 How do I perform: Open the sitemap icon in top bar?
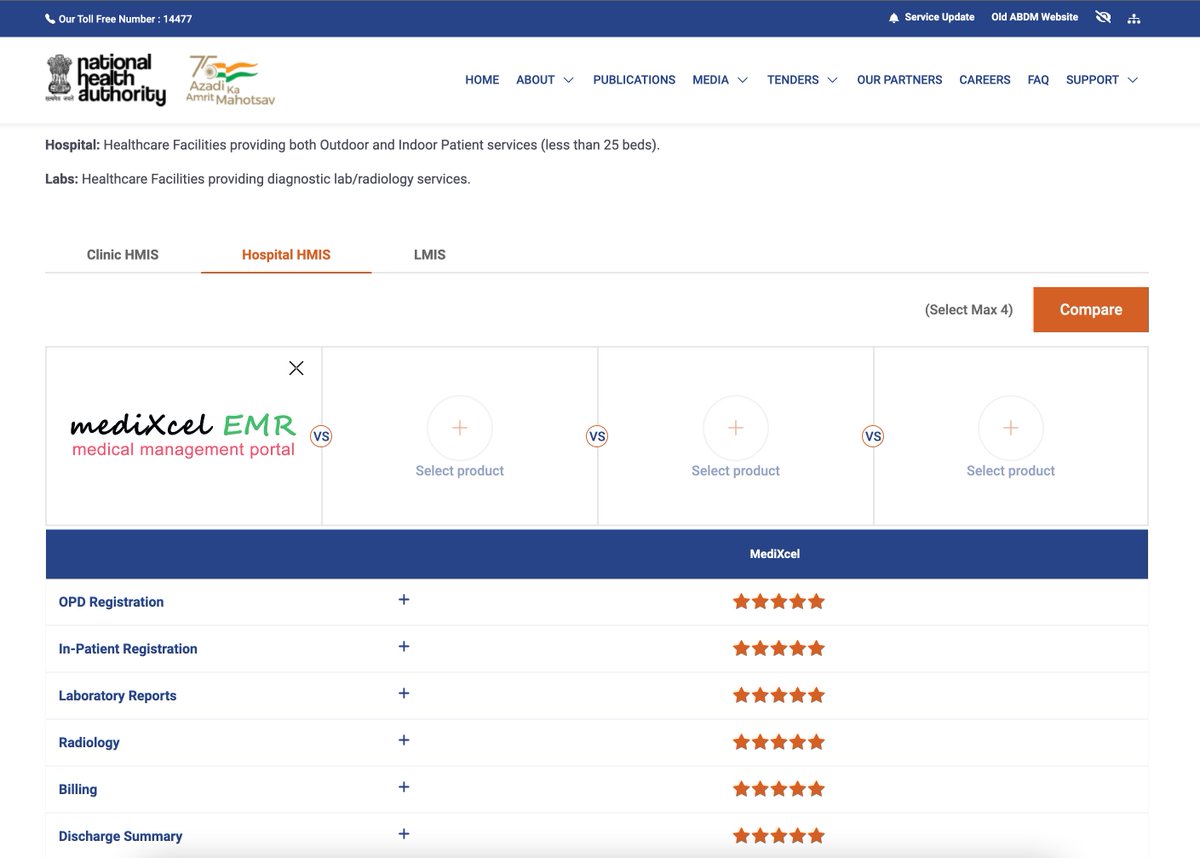[1133, 18]
